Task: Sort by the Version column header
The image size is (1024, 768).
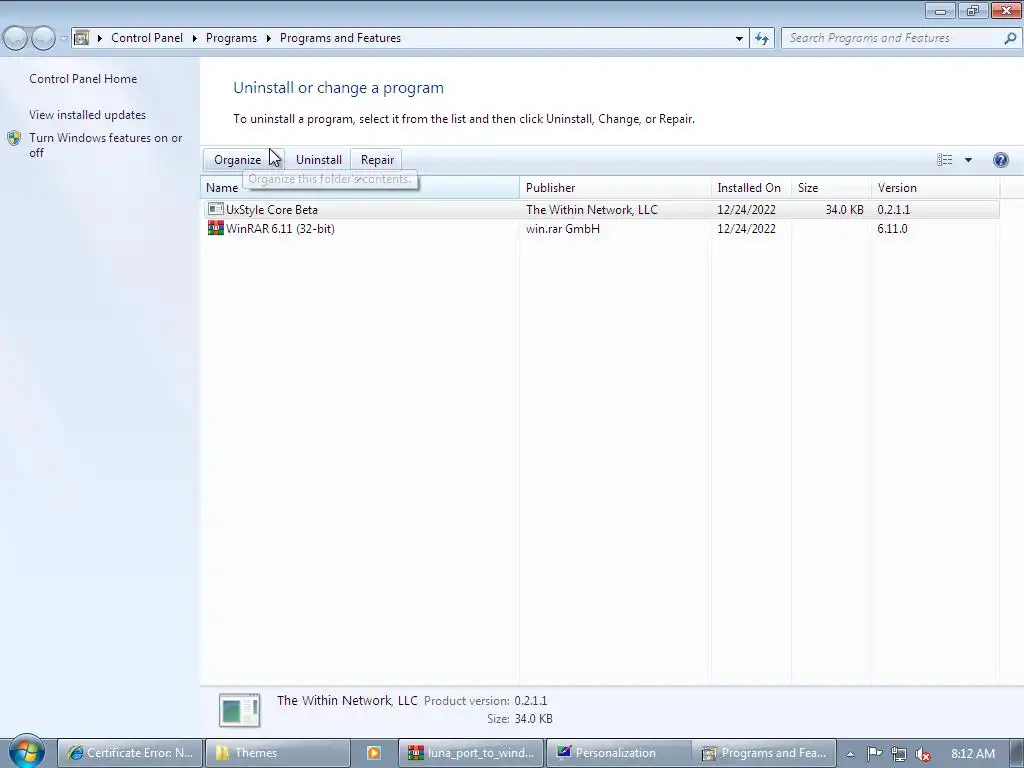Action: (x=935, y=188)
